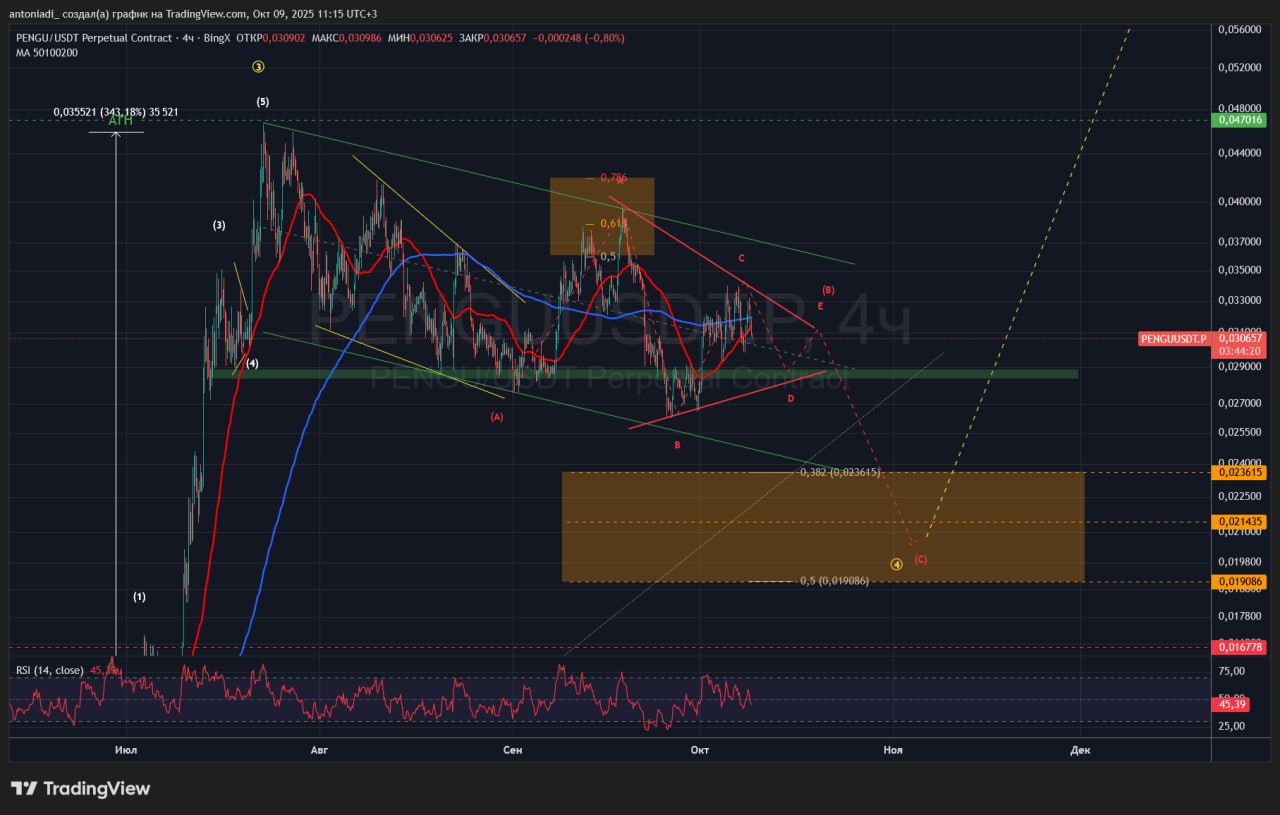Click the PENGUUSDT.P current price tag
The height and width of the screenshot is (815, 1280).
[x=1174, y=339]
